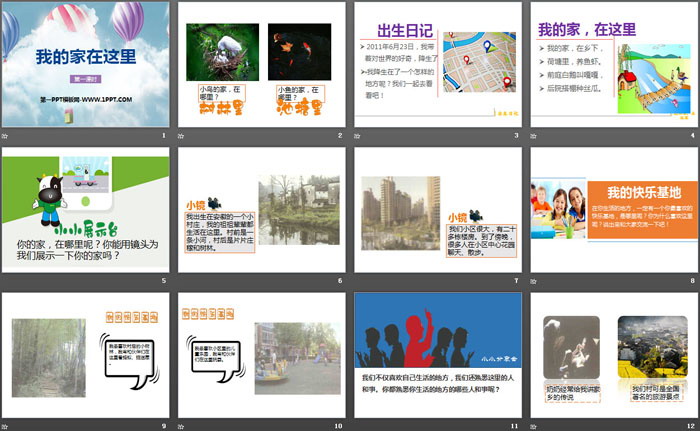700x431 pixels.
Task: Click the orange 我的快乐基地 banner
Action: point(643,191)
